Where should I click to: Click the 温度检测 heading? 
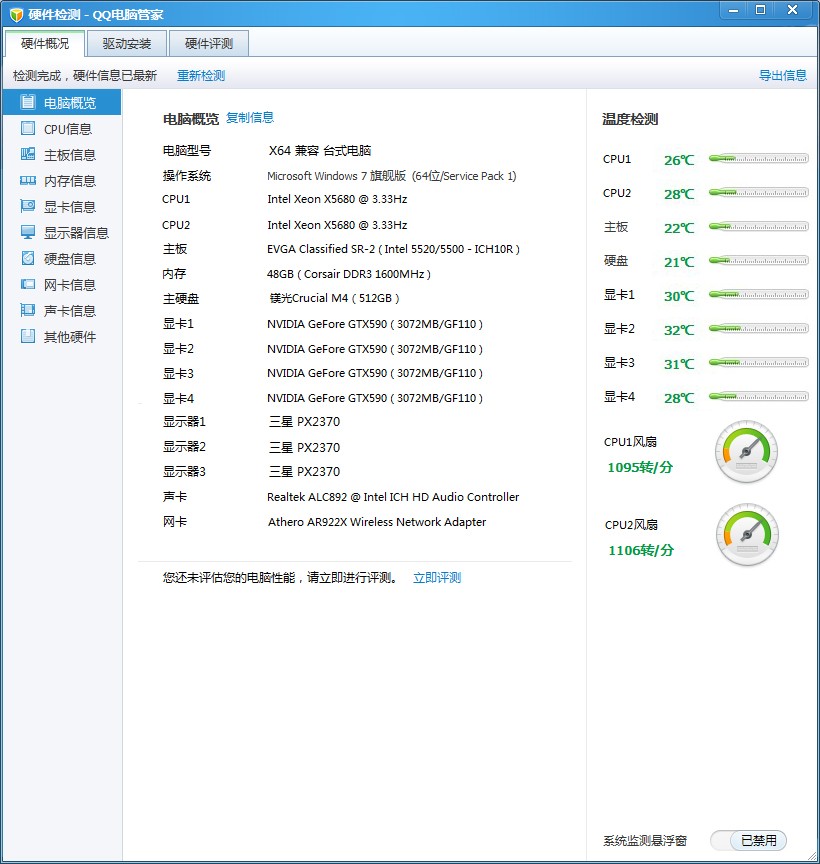630,119
